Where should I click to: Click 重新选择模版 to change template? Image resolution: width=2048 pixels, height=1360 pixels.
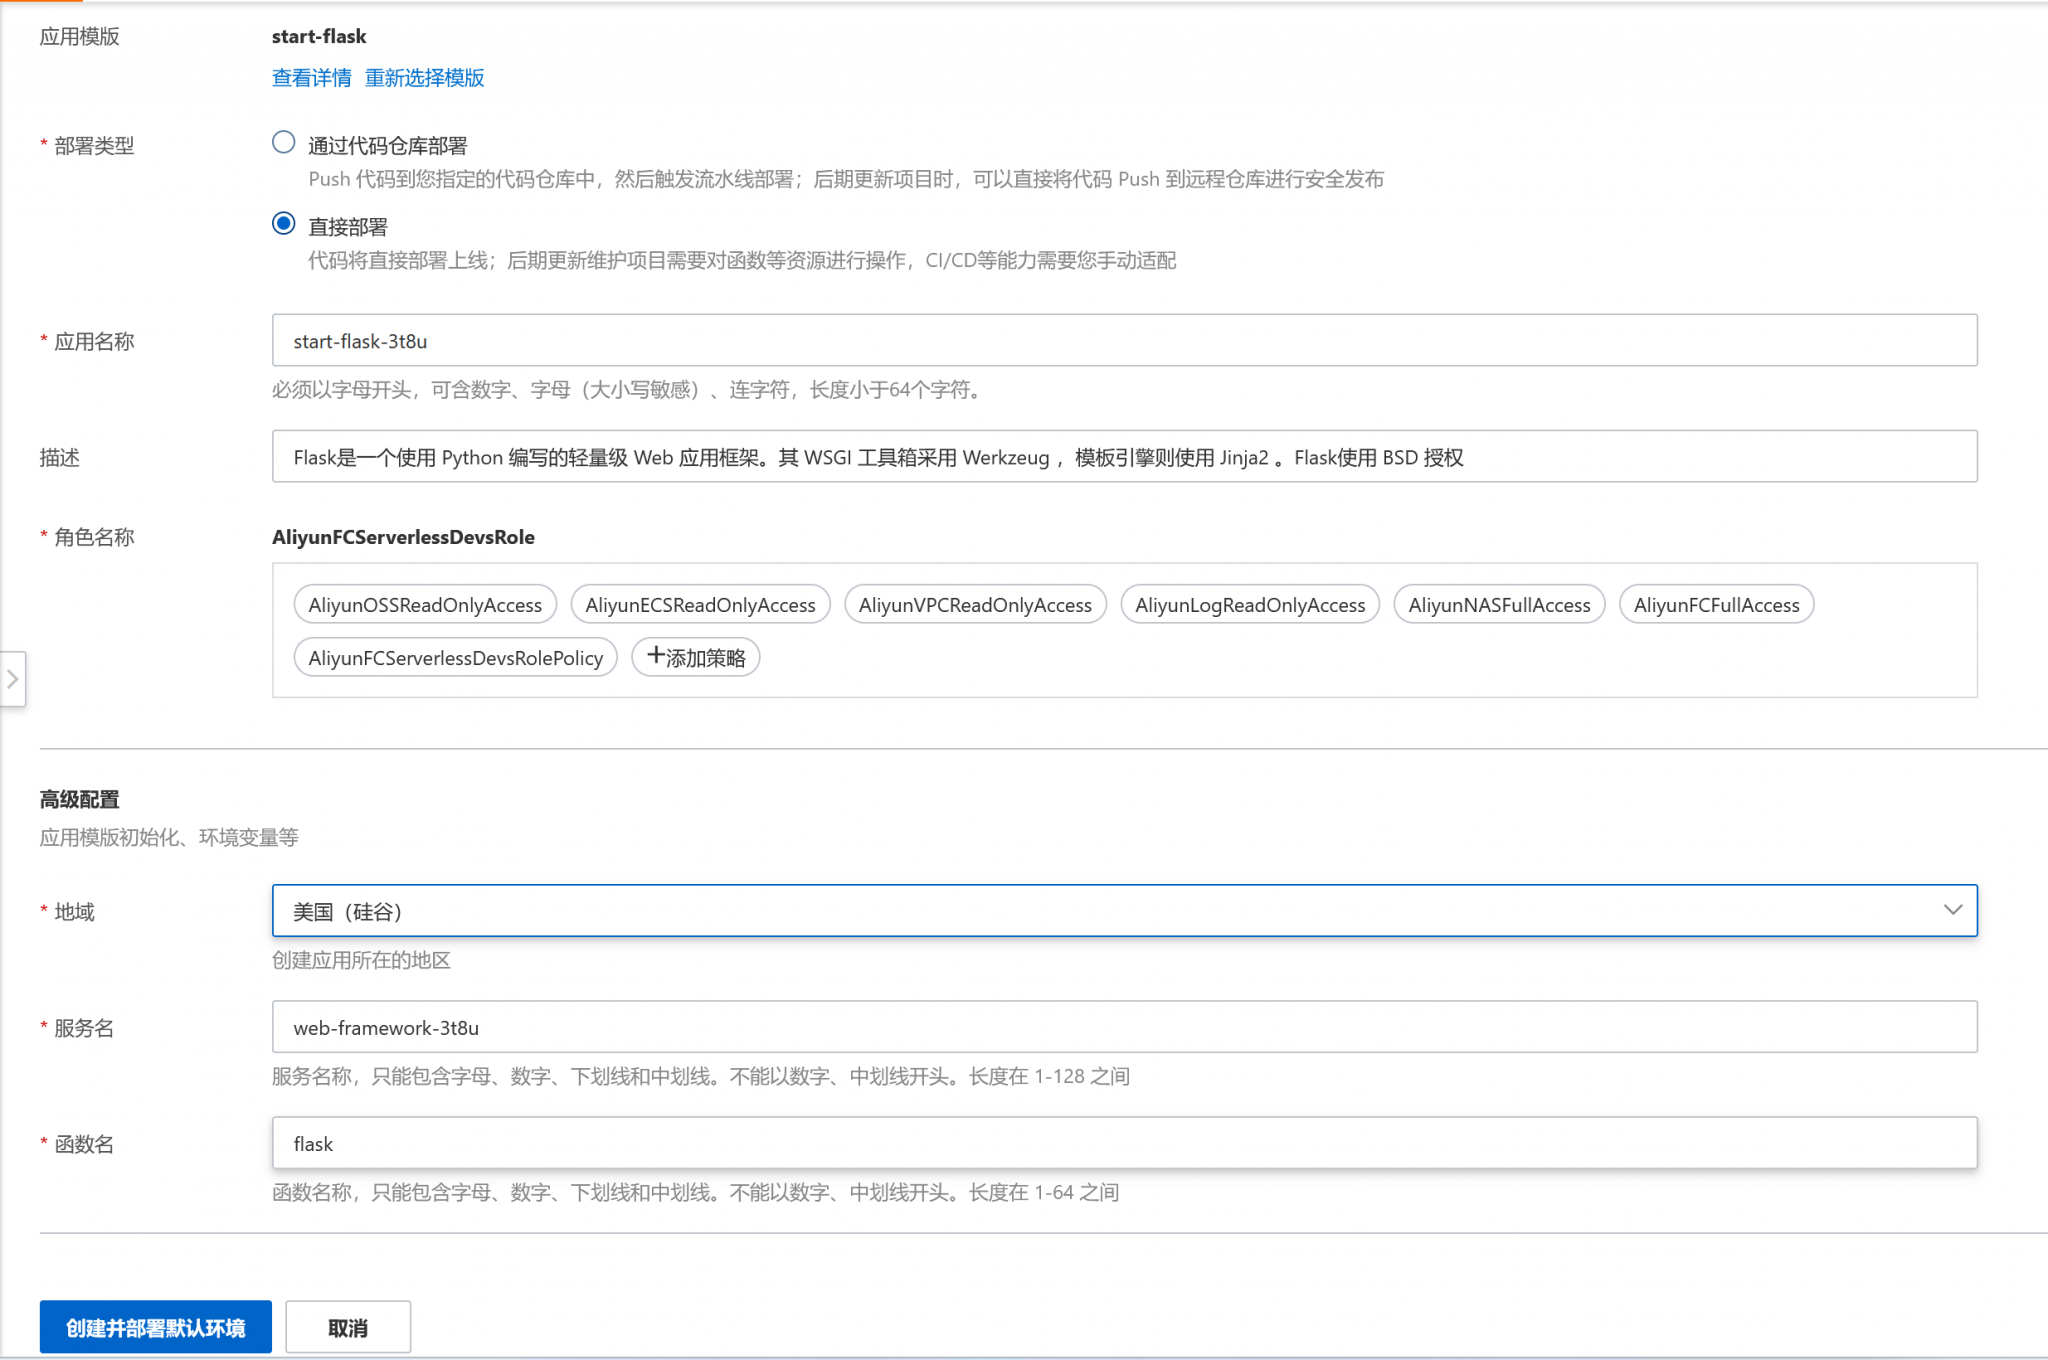point(425,77)
